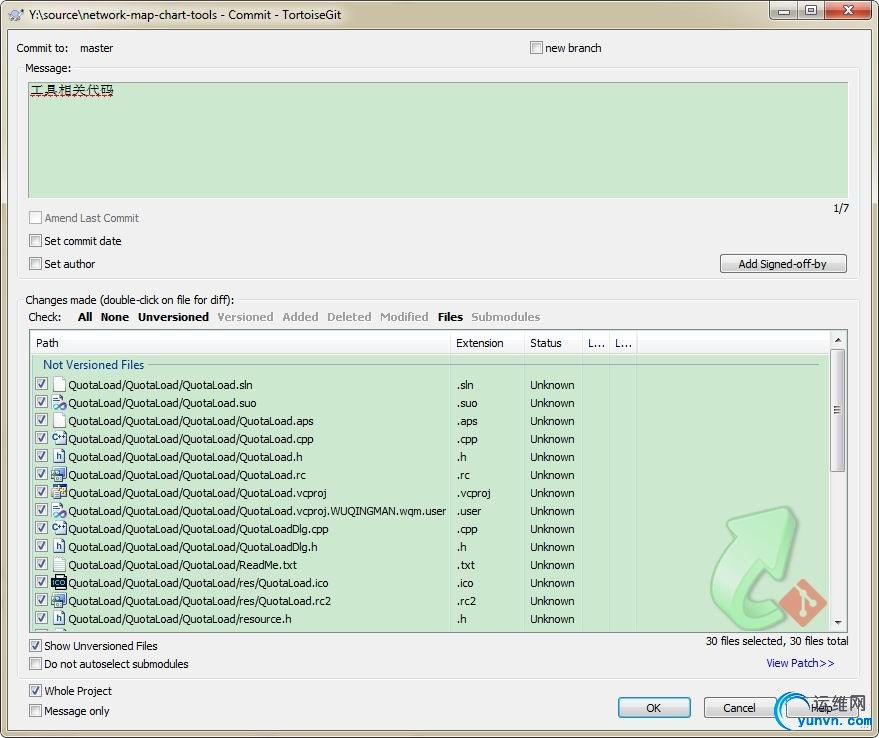Click the QuotaLoadDlg.h header file icon
The height and width of the screenshot is (738, 879).
(59, 546)
